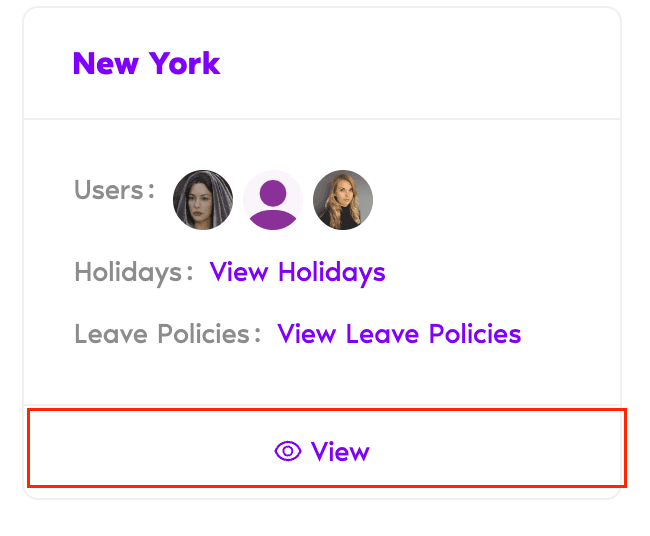Open the hooded dark-haired woman's avatar
650x536 pixels.
pos(203,200)
